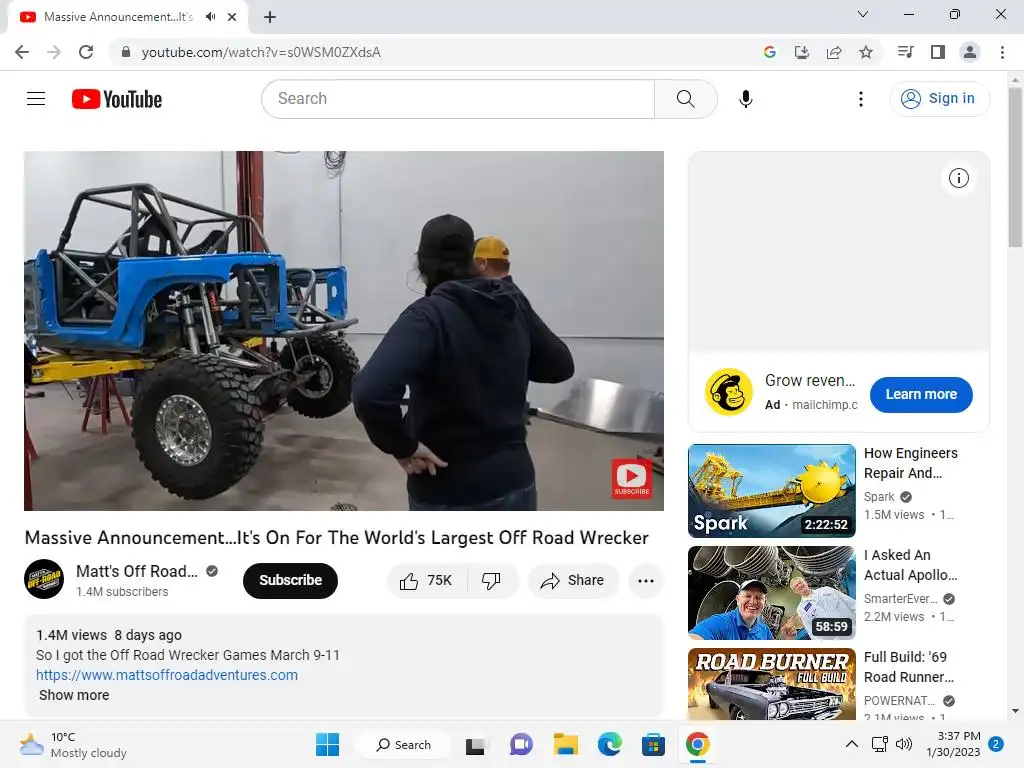
Task: Click the red subscribe watermark on video
Action: point(632,478)
